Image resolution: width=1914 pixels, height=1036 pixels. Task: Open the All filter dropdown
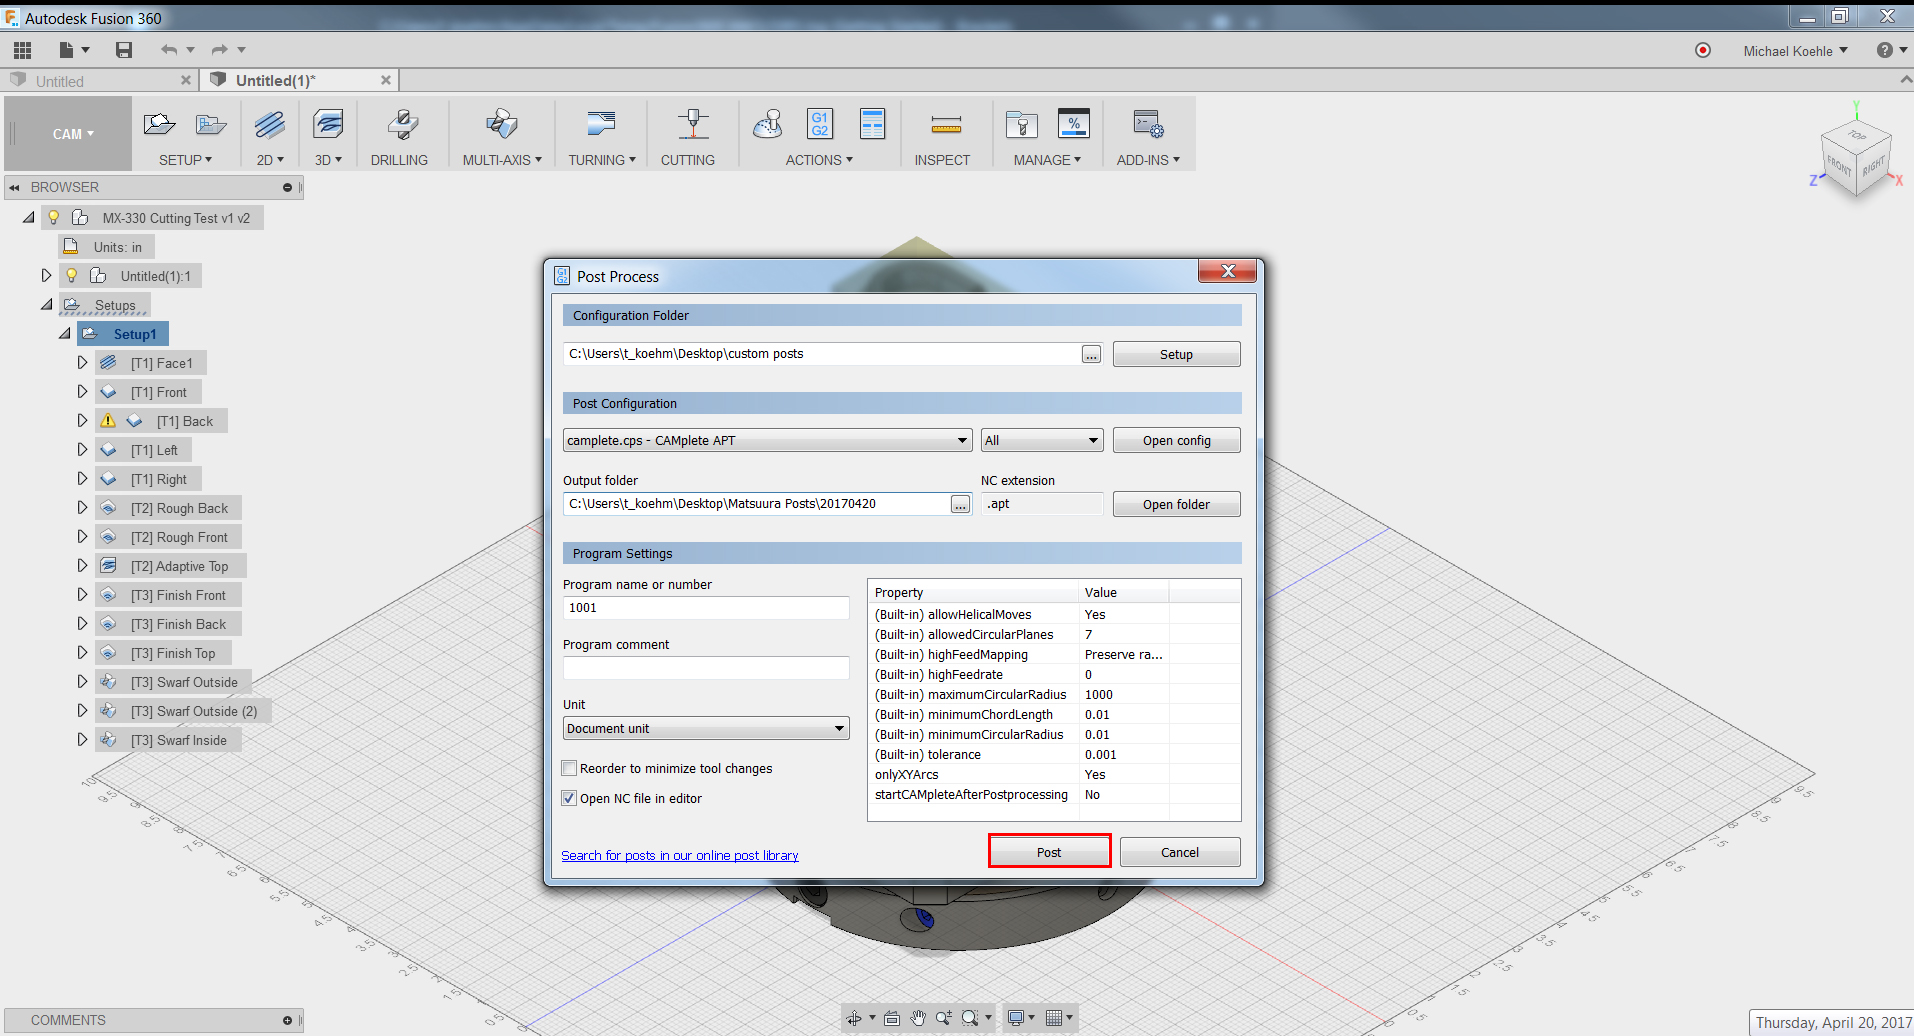1042,440
